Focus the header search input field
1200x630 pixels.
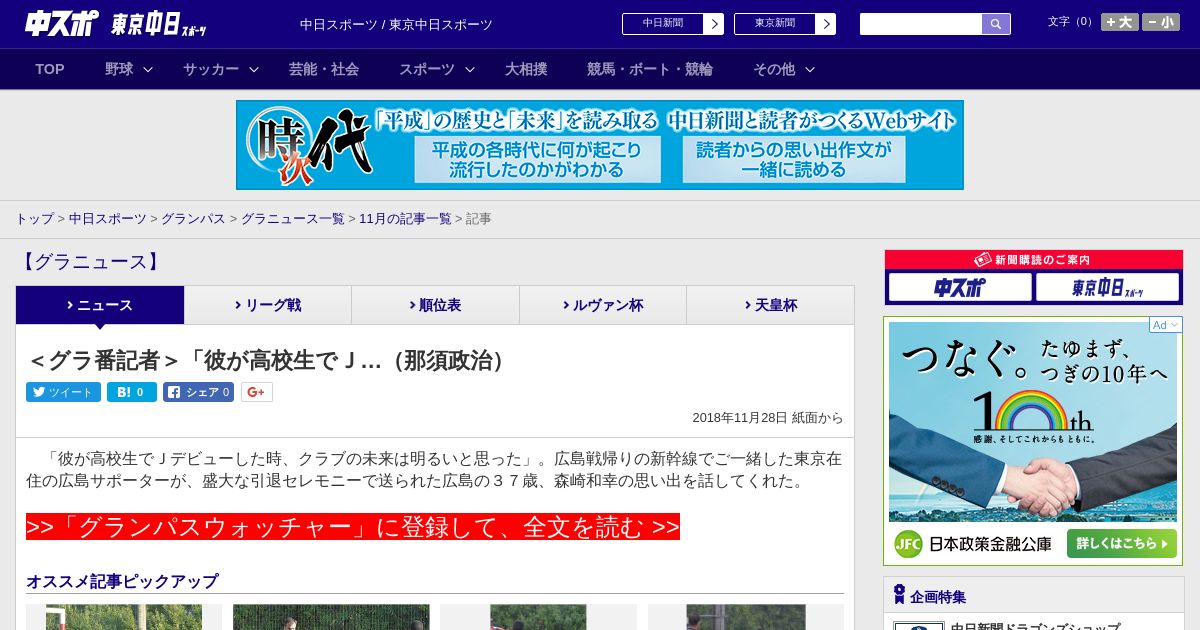click(921, 24)
